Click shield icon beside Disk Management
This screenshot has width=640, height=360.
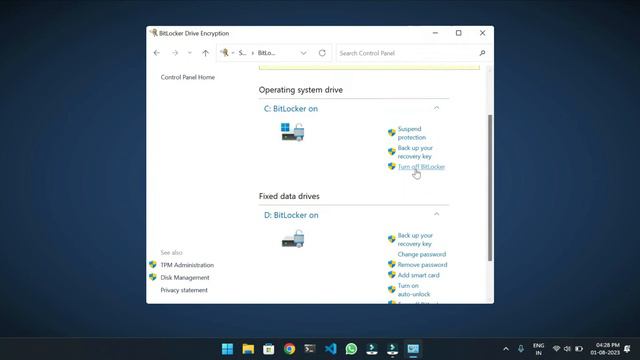153,277
